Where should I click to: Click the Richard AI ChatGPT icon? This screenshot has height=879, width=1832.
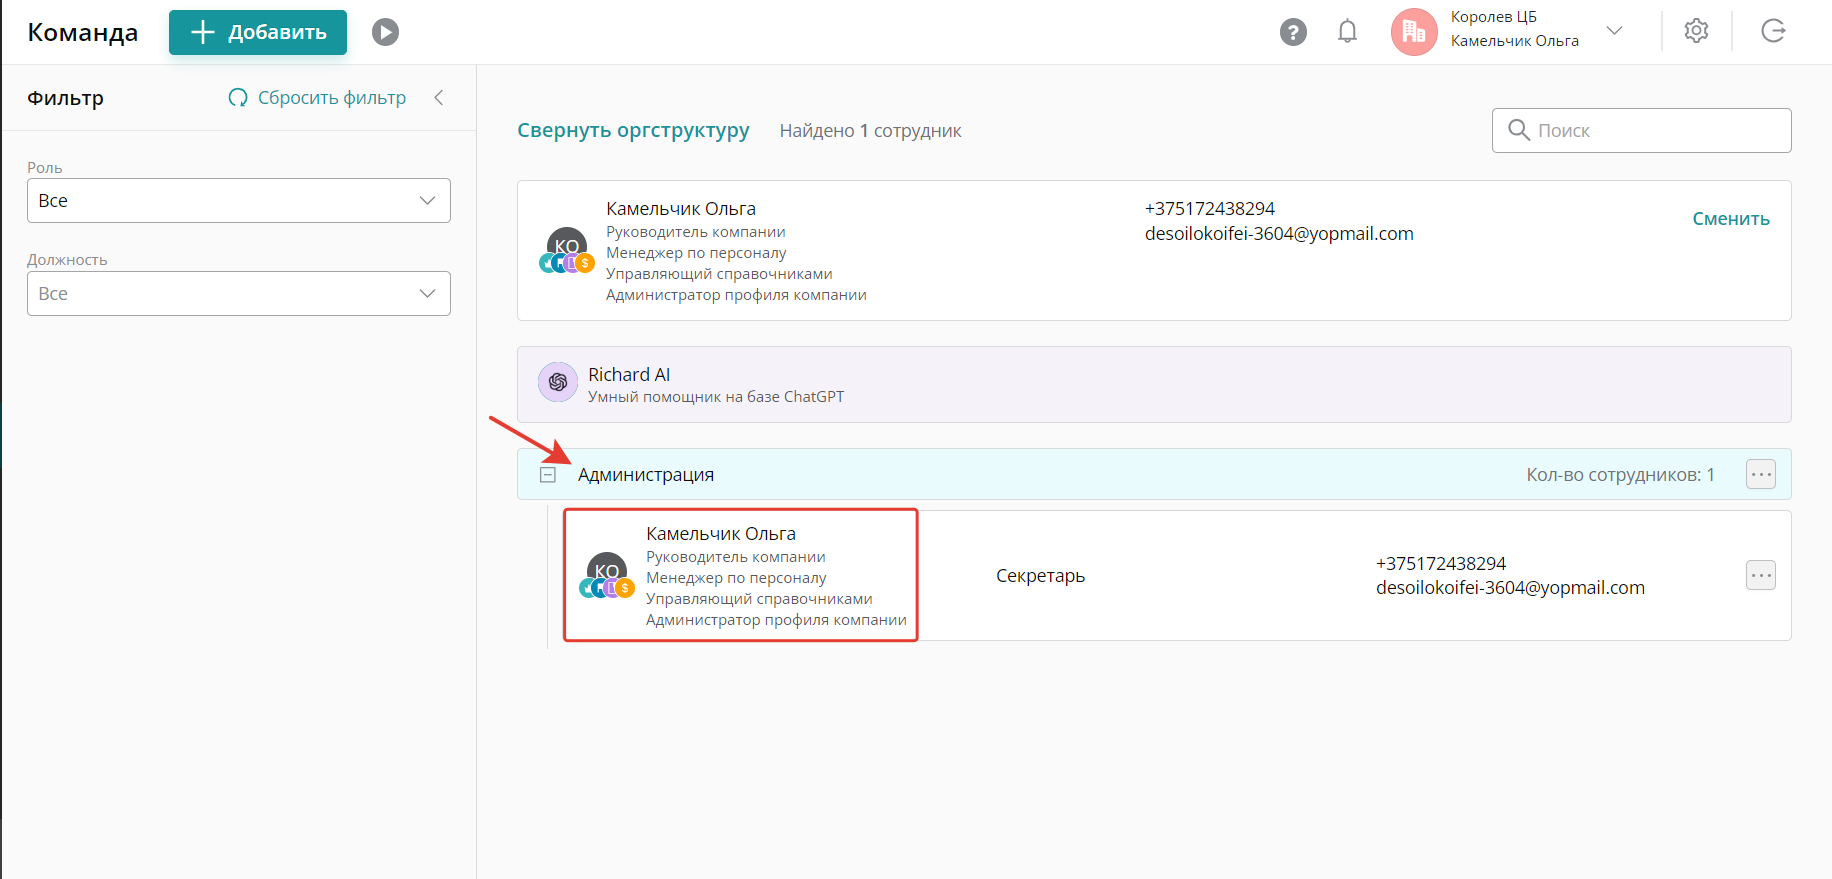pos(558,382)
